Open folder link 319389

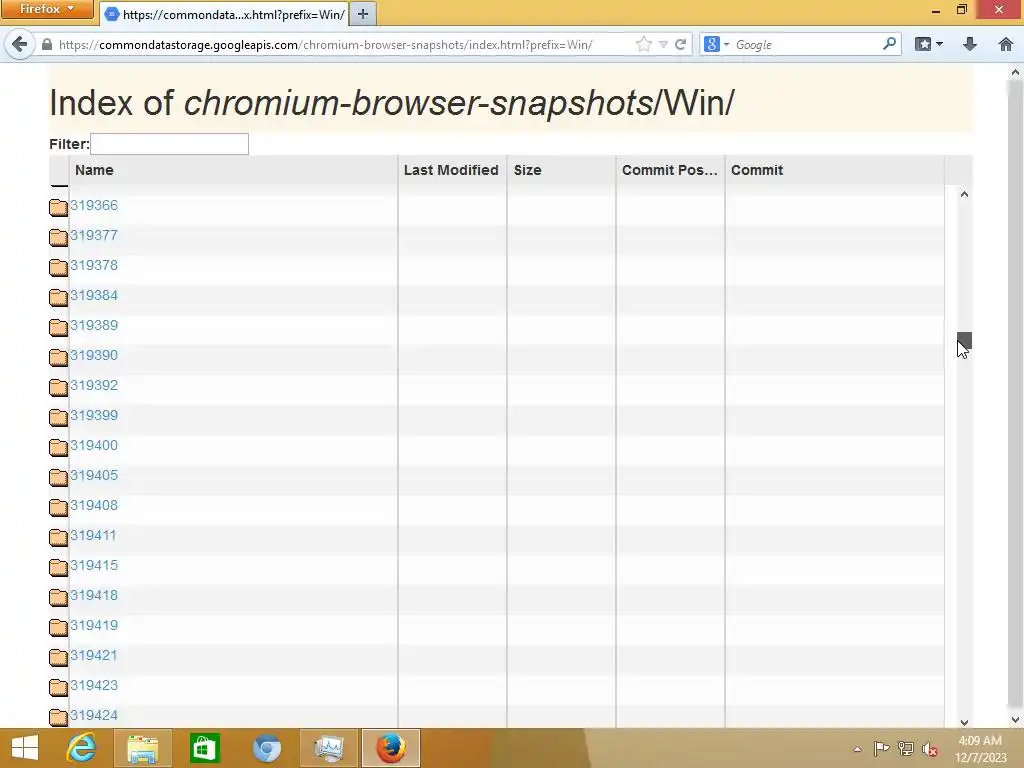pyautogui.click(x=94, y=326)
